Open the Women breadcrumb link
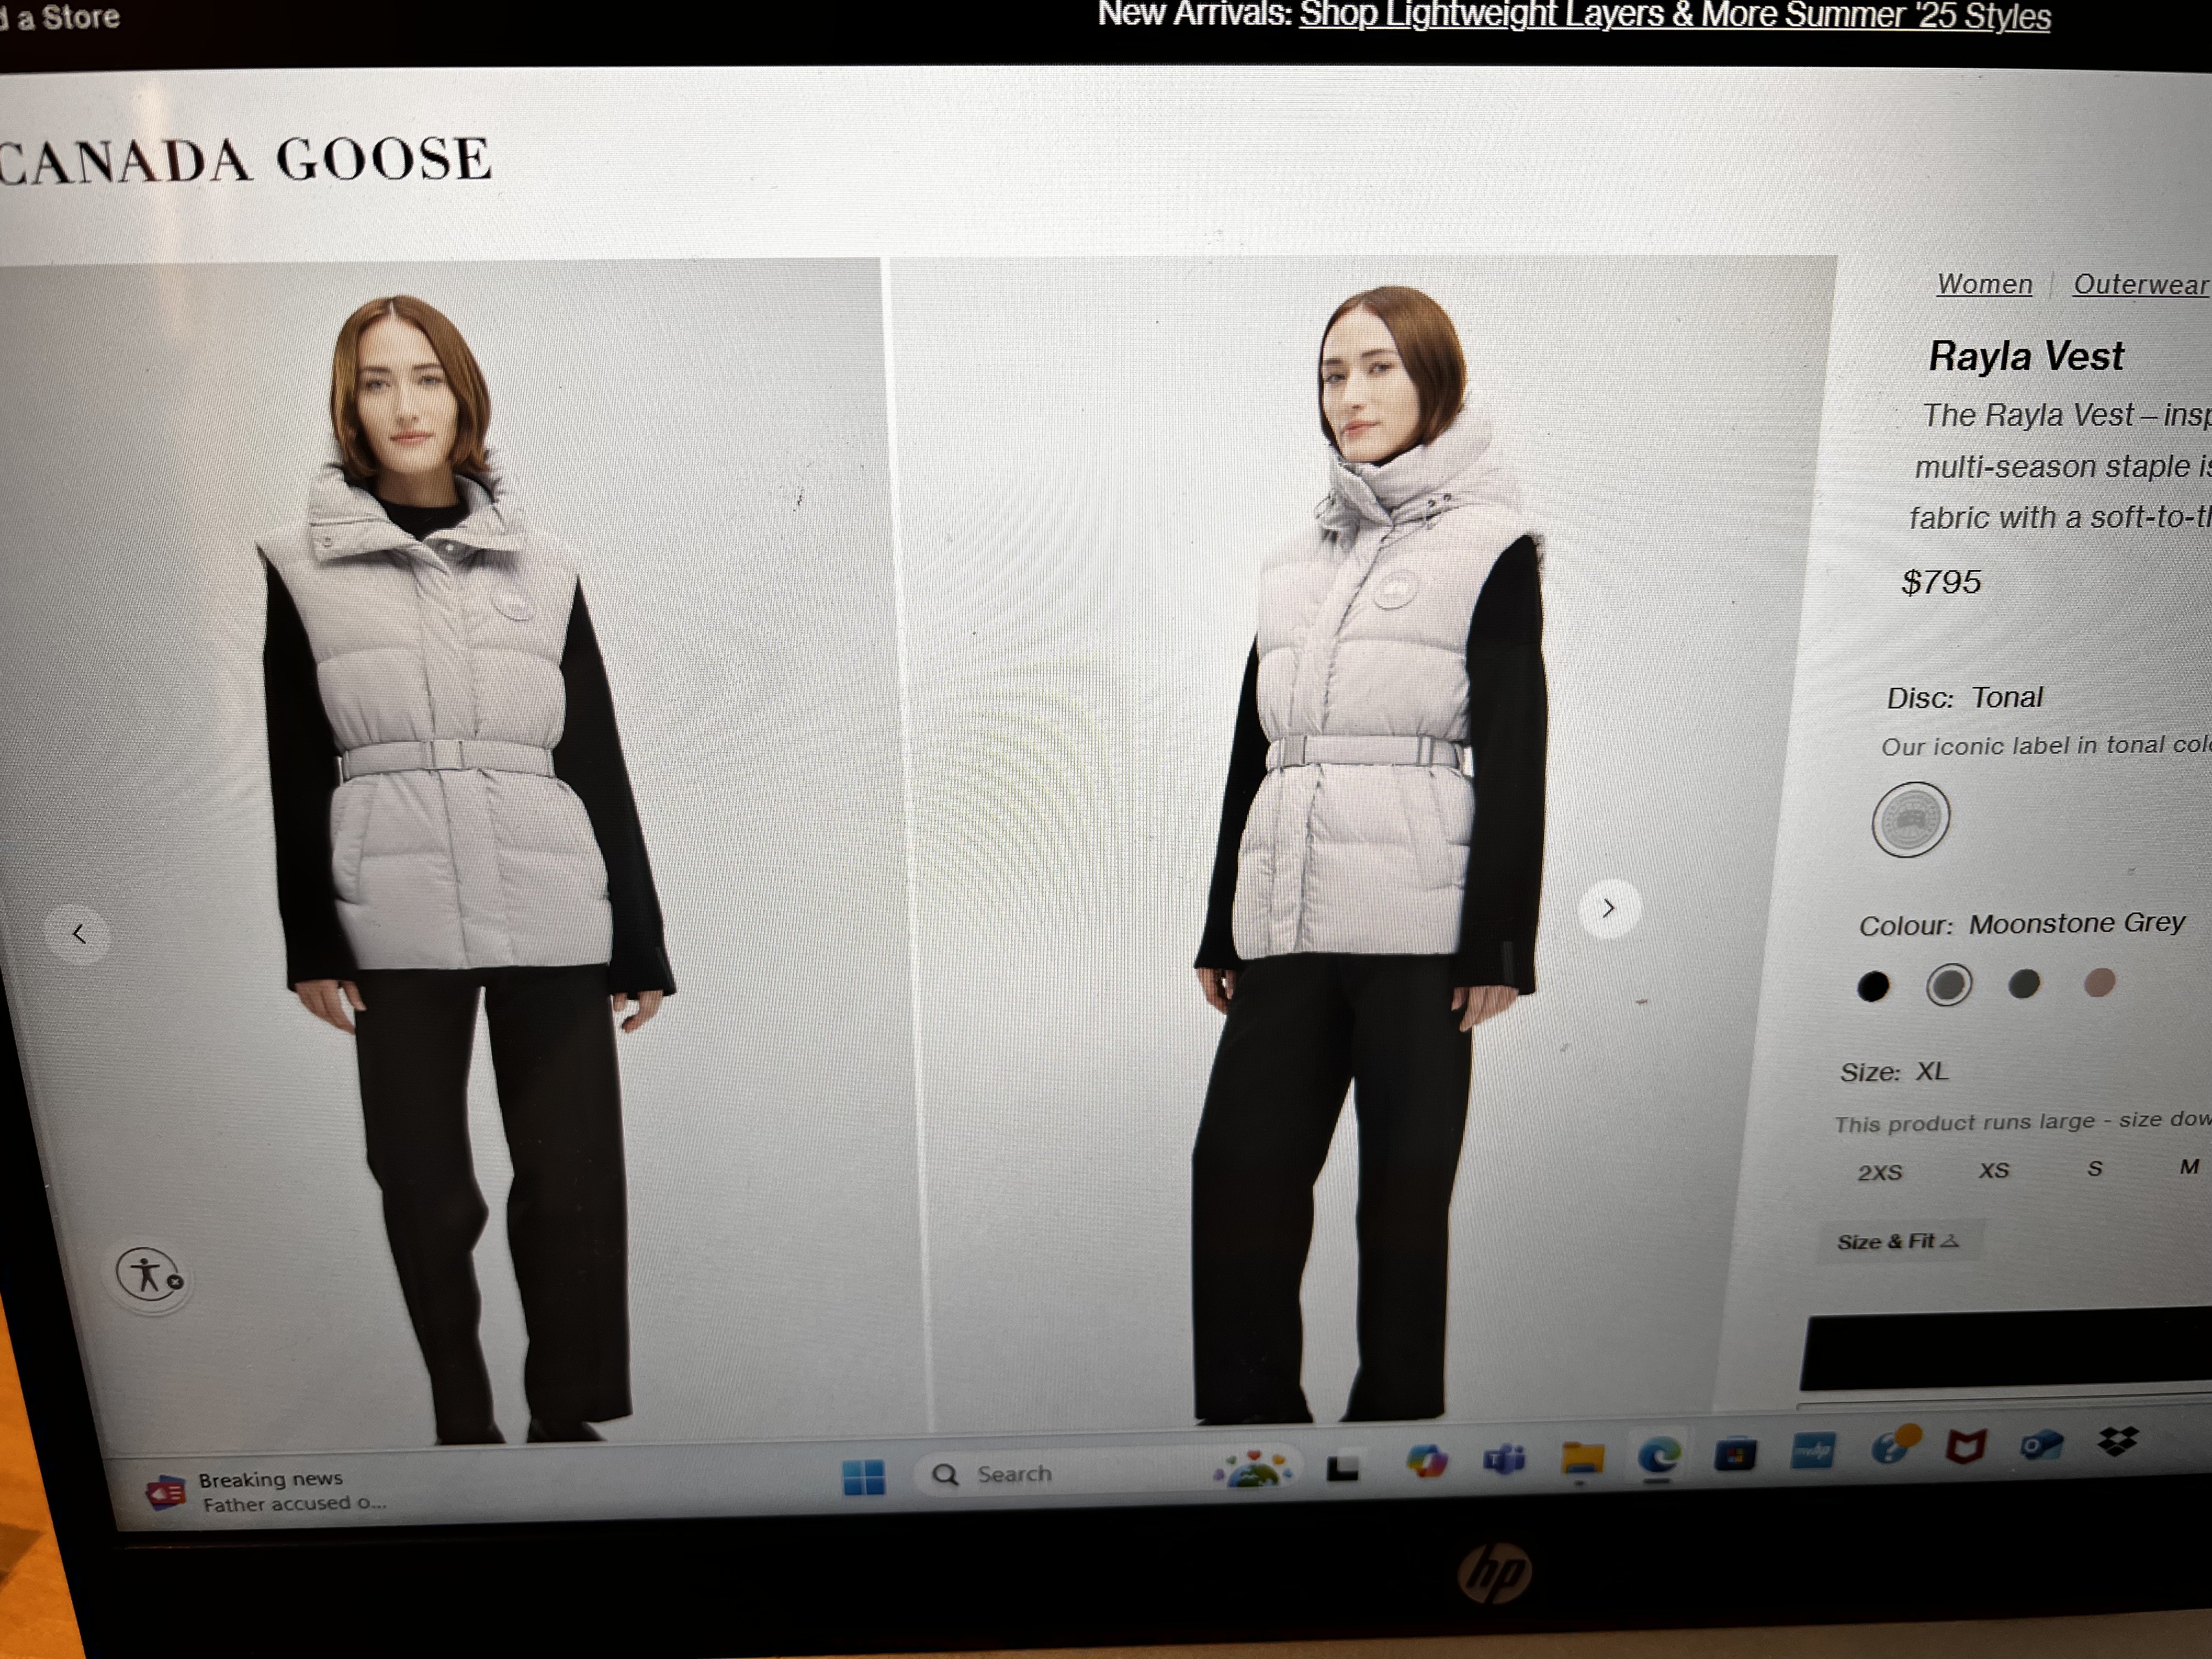 (x=1984, y=284)
